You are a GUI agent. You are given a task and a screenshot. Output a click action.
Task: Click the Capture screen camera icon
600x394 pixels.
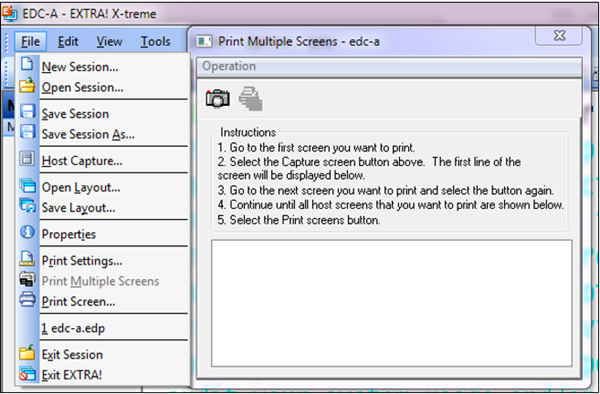[218, 98]
